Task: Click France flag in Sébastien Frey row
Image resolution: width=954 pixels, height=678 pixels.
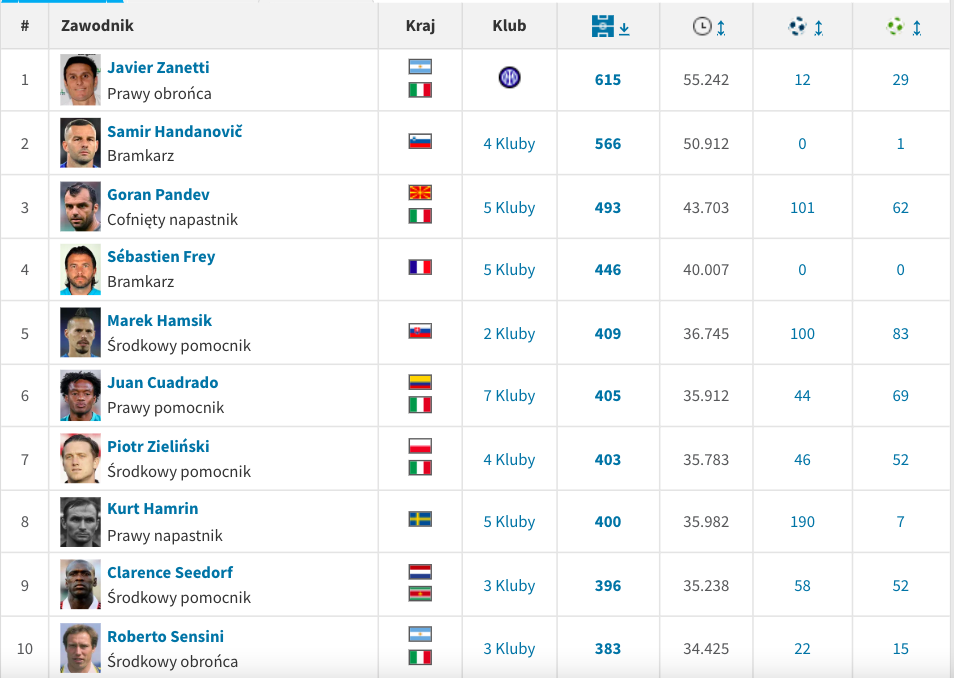Action: point(420,267)
